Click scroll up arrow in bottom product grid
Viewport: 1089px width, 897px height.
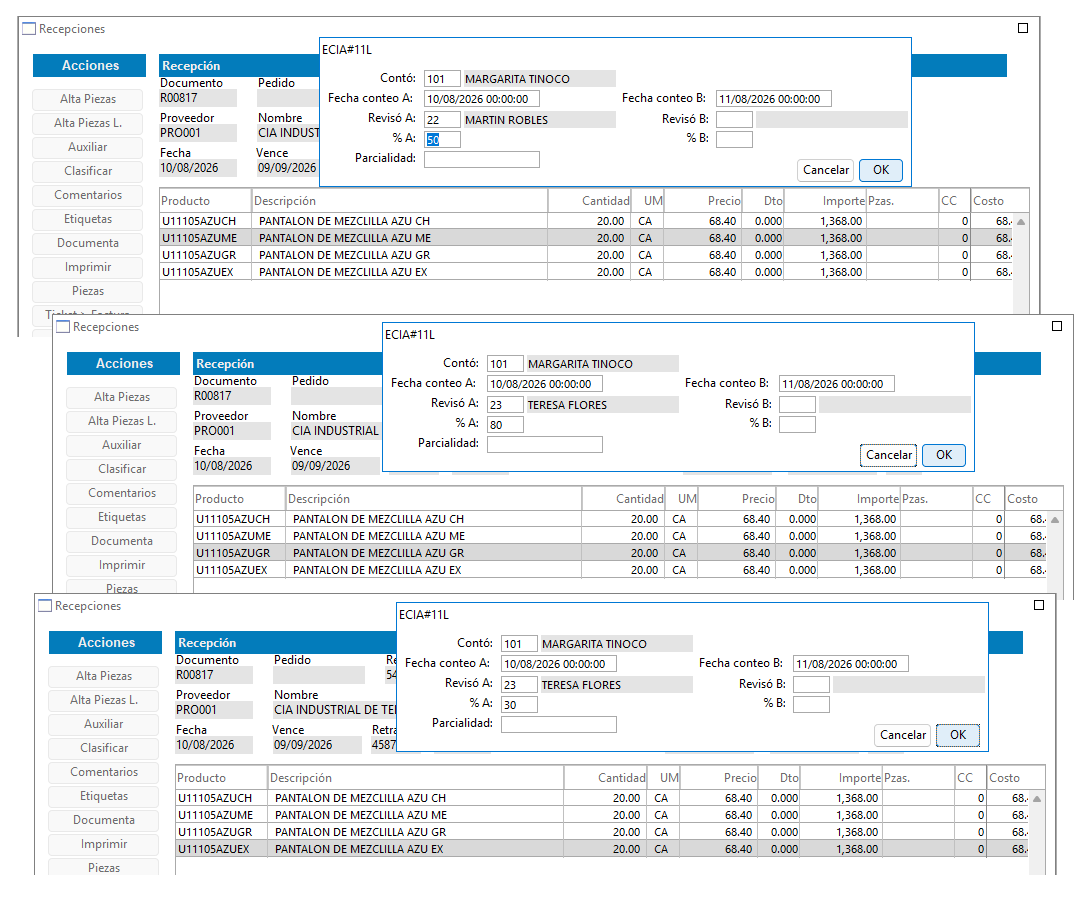(x=1037, y=799)
